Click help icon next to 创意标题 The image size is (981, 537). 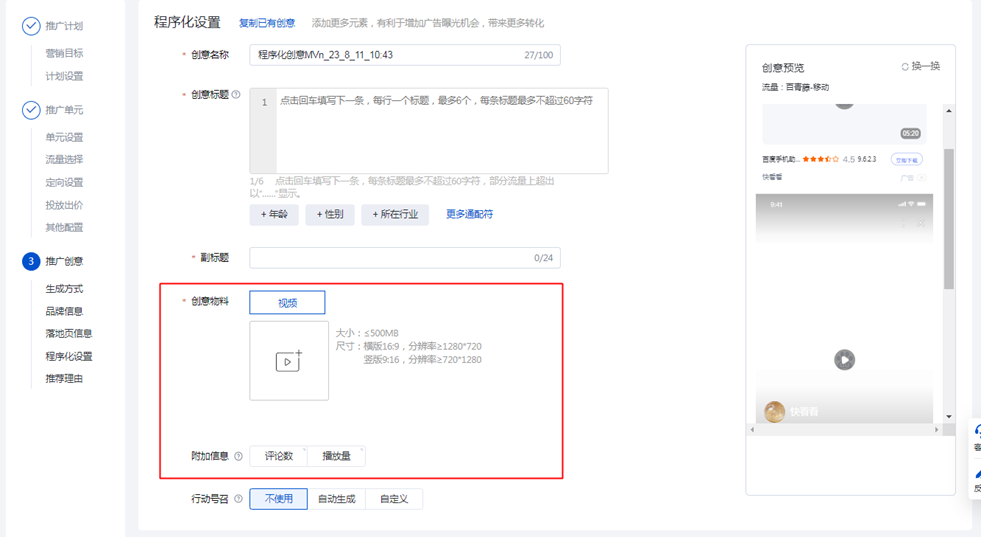pyautogui.click(x=236, y=95)
